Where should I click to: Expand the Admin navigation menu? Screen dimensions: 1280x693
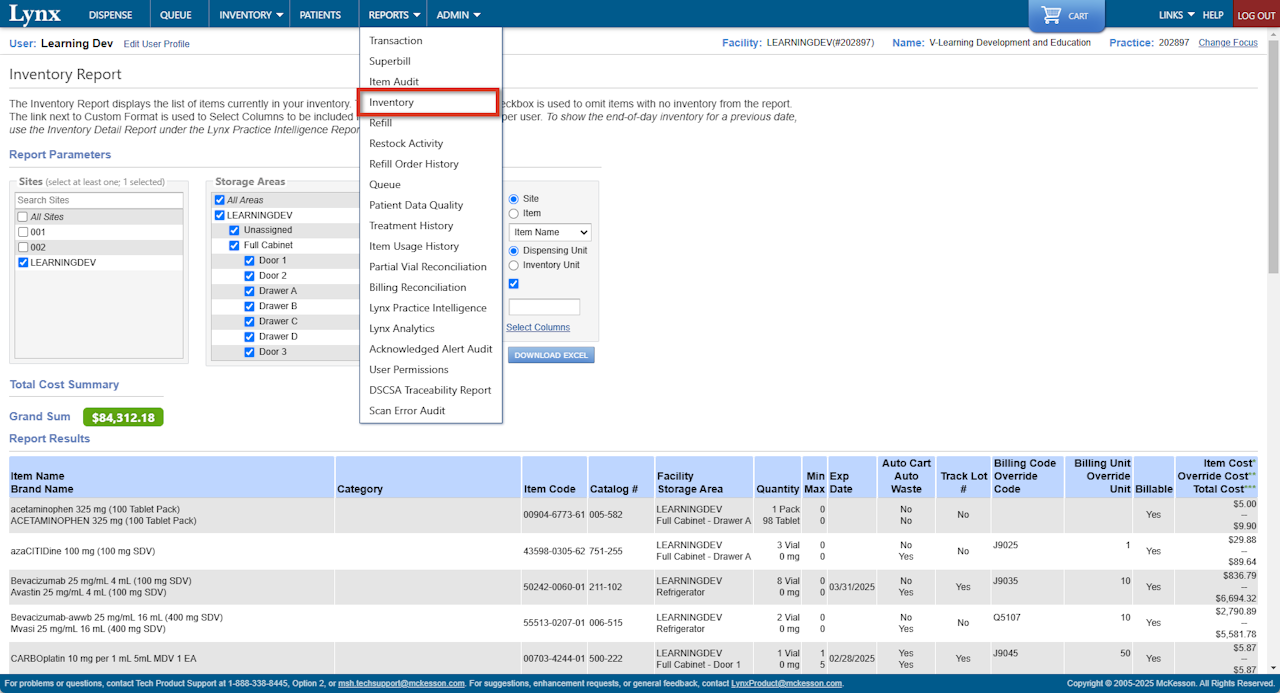(x=458, y=15)
